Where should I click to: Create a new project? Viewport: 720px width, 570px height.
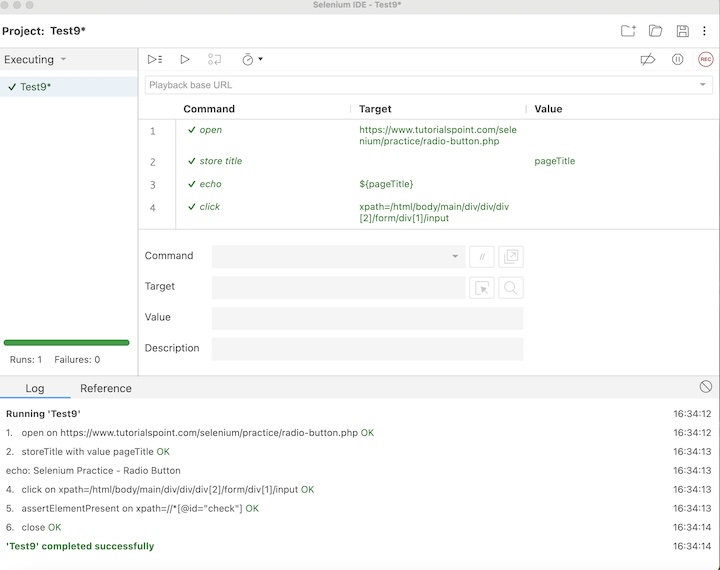pyautogui.click(x=628, y=31)
